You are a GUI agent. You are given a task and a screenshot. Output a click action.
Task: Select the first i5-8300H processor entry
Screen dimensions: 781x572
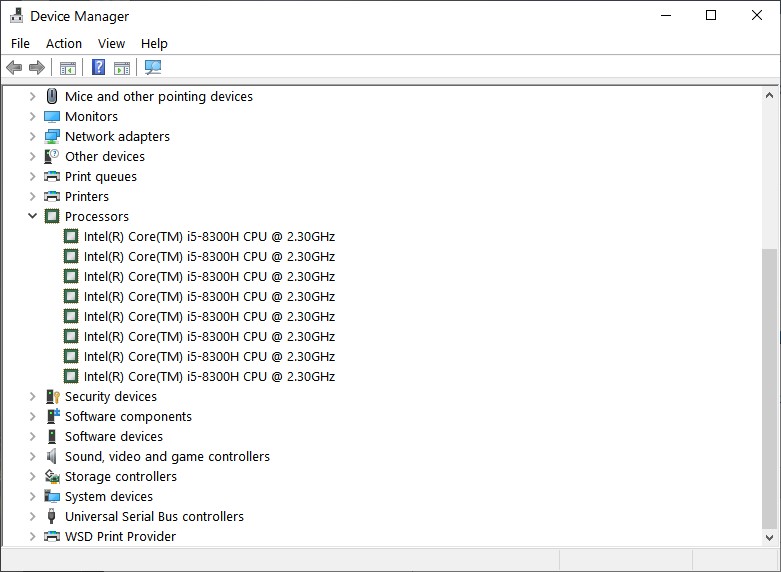coord(209,237)
